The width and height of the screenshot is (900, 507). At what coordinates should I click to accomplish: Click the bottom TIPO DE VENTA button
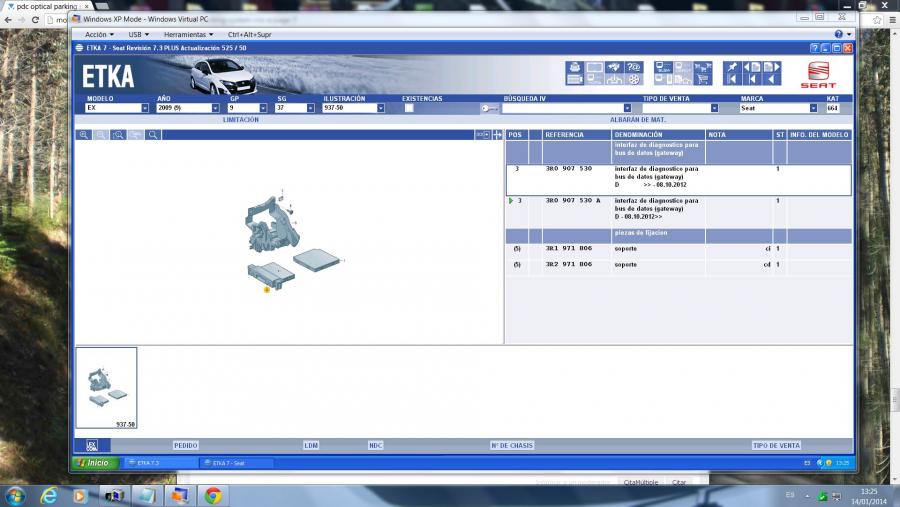point(776,445)
